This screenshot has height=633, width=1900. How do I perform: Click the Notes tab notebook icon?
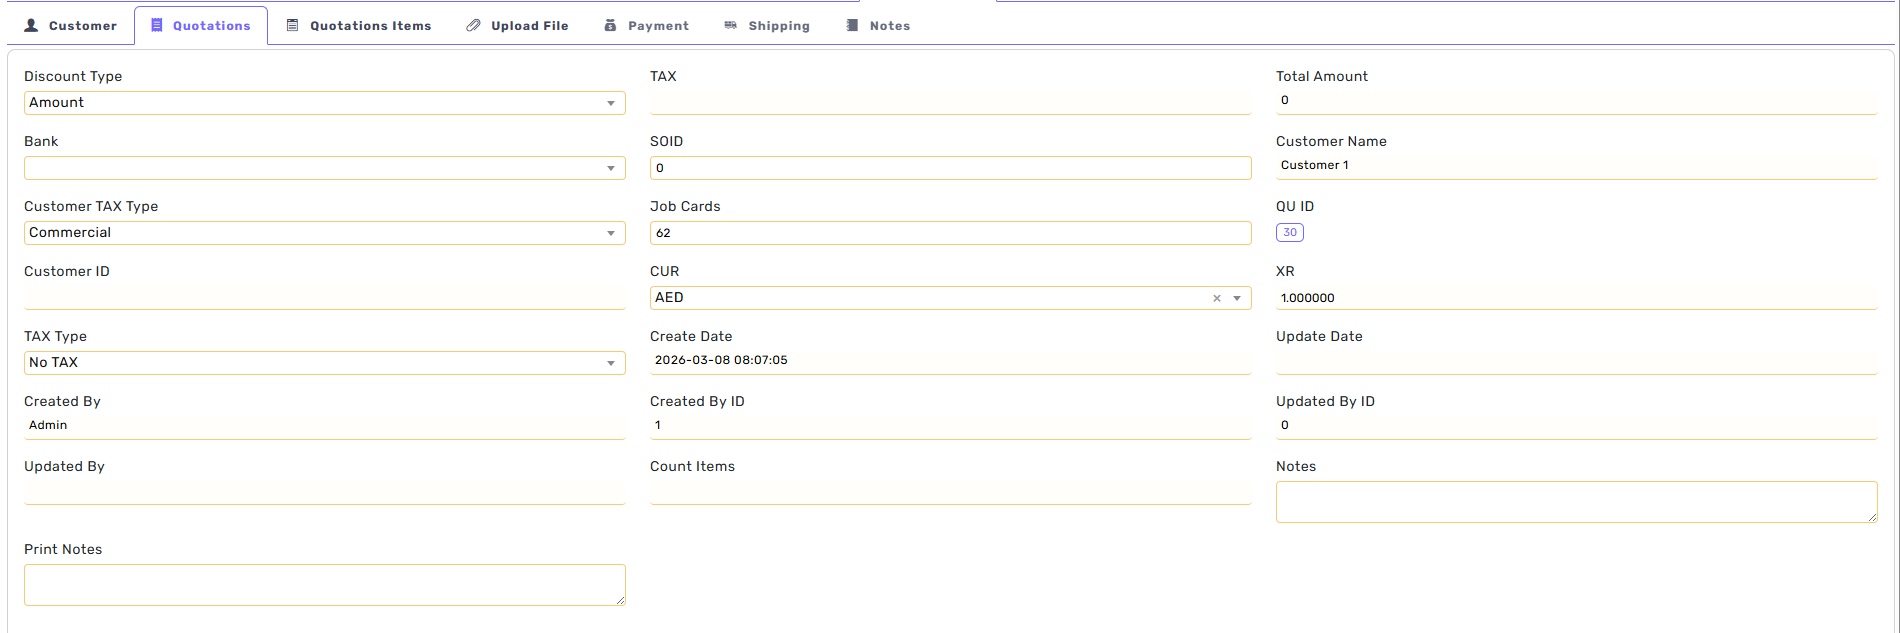click(852, 26)
